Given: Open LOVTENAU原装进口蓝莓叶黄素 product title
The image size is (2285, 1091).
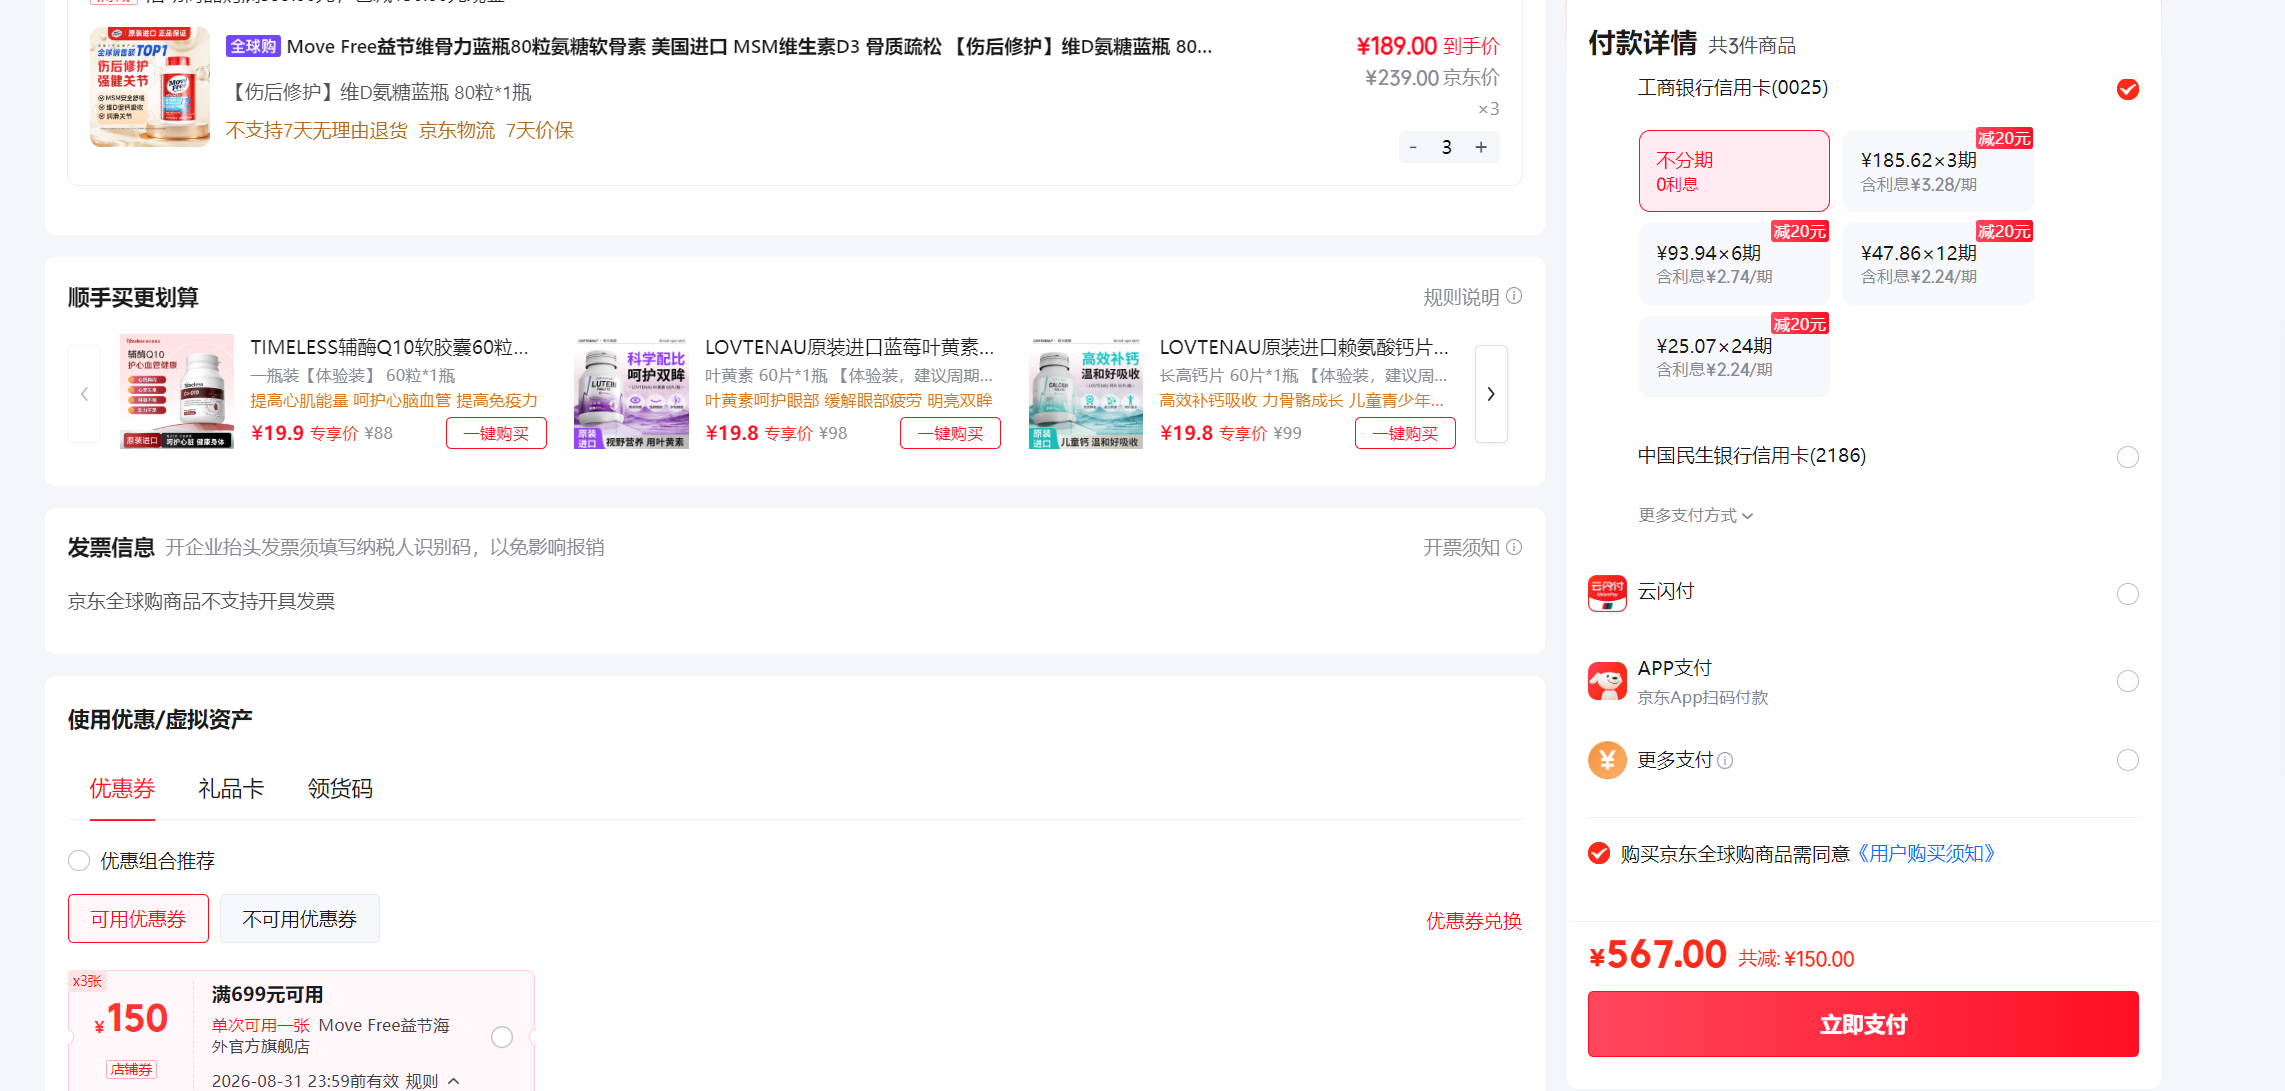Looking at the screenshot, I should [850, 347].
